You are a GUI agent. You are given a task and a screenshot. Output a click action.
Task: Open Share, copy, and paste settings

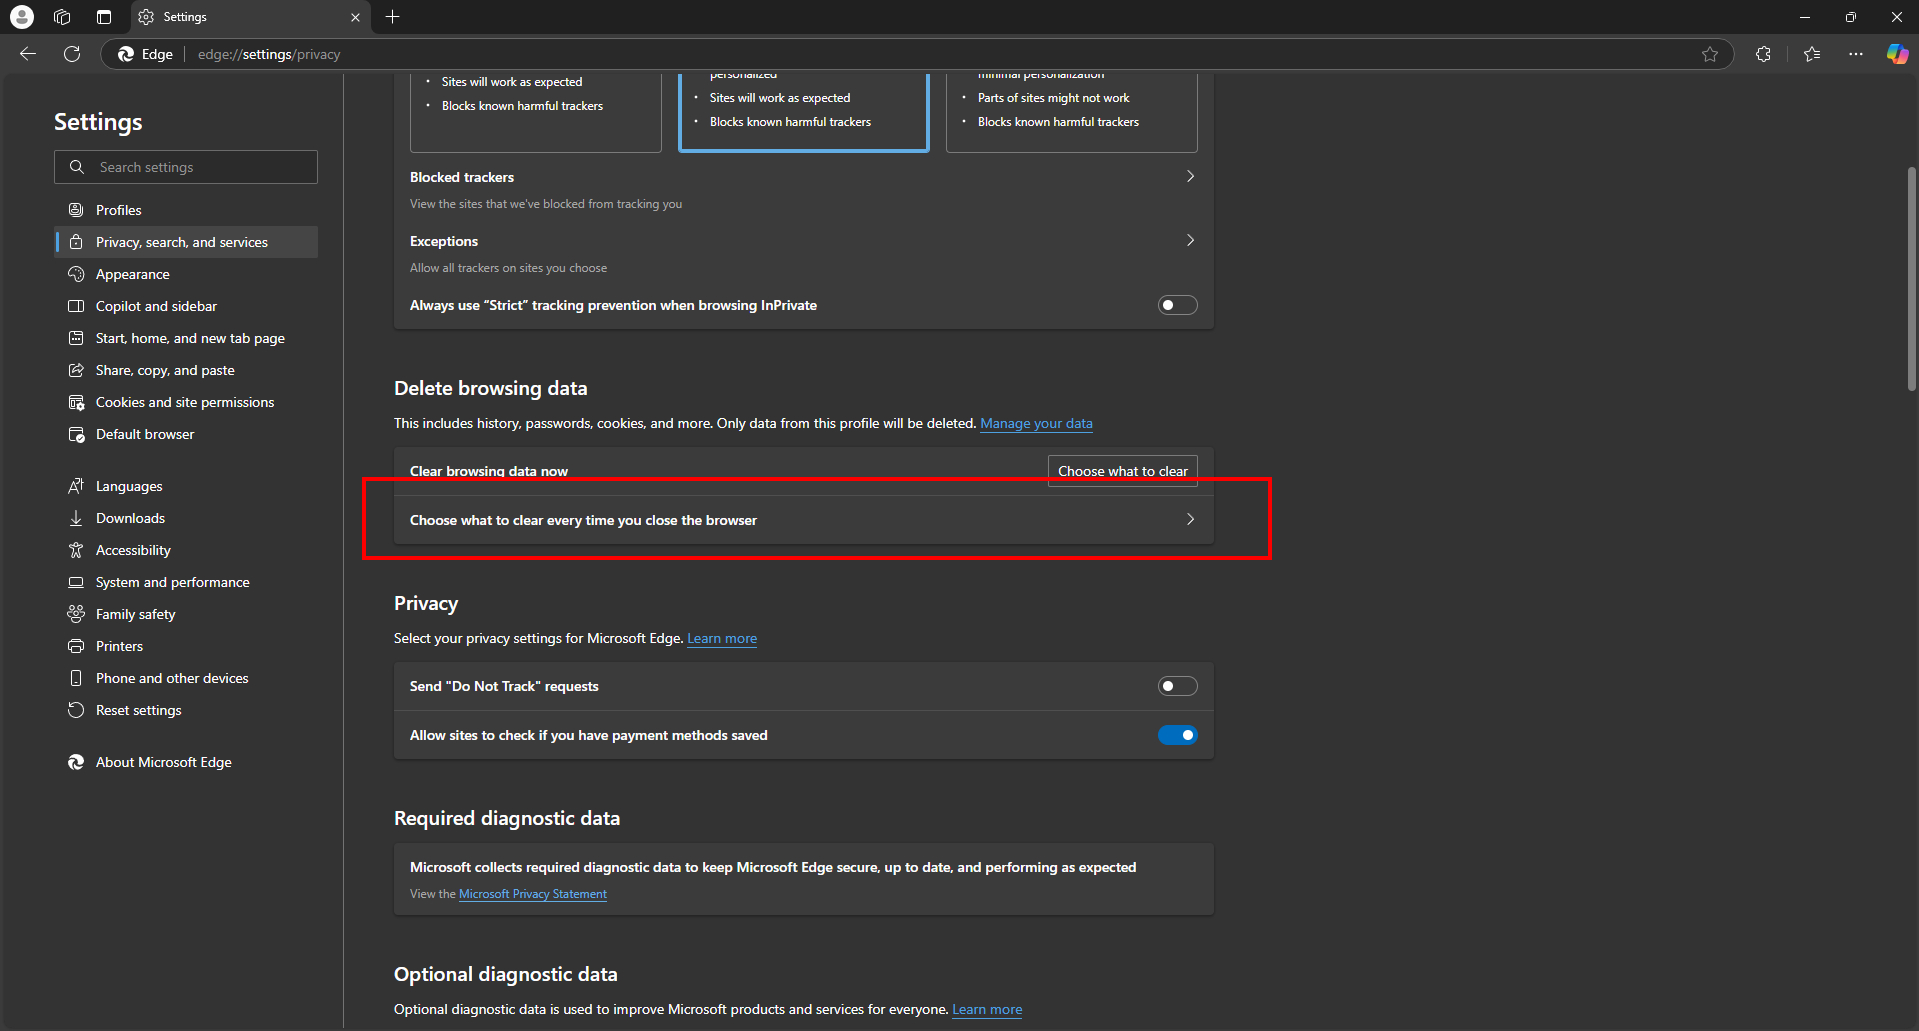(x=186, y=370)
